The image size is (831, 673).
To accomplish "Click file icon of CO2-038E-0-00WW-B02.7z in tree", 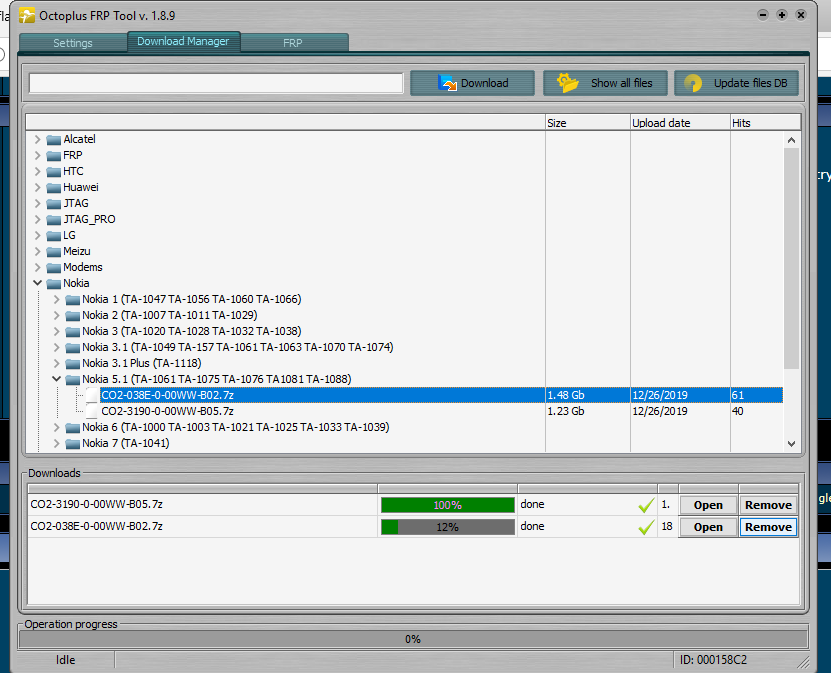I will coord(92,395).
